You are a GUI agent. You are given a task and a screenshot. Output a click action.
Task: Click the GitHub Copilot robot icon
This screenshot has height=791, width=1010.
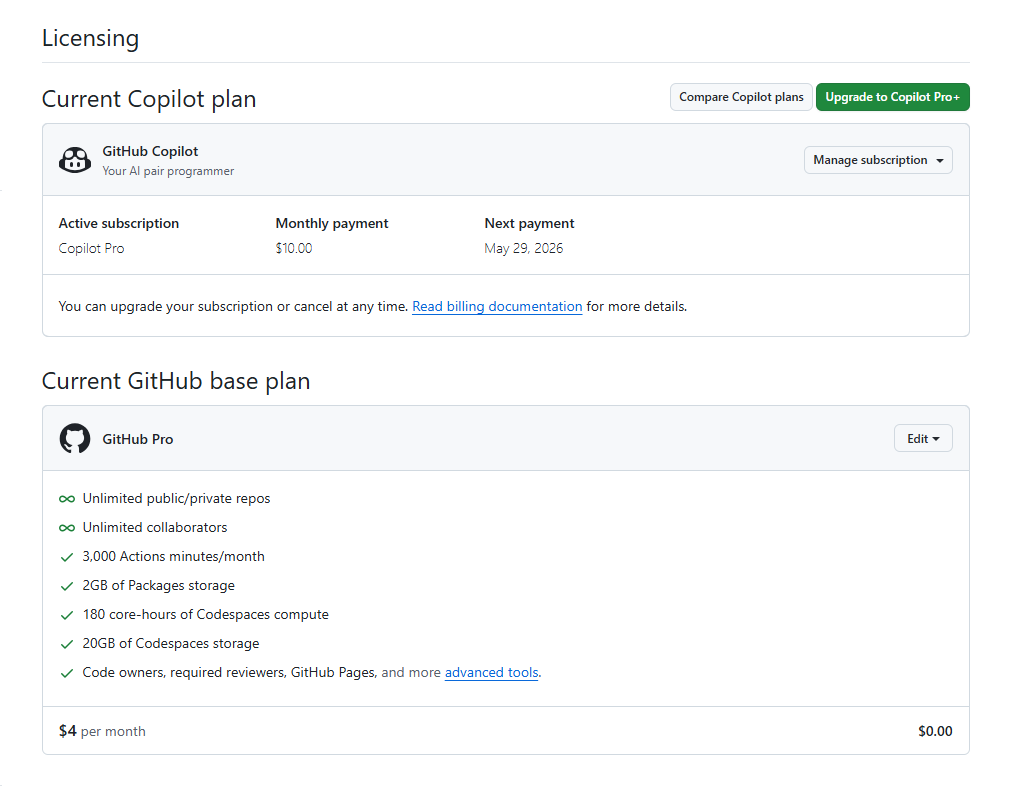coord(75,160)
